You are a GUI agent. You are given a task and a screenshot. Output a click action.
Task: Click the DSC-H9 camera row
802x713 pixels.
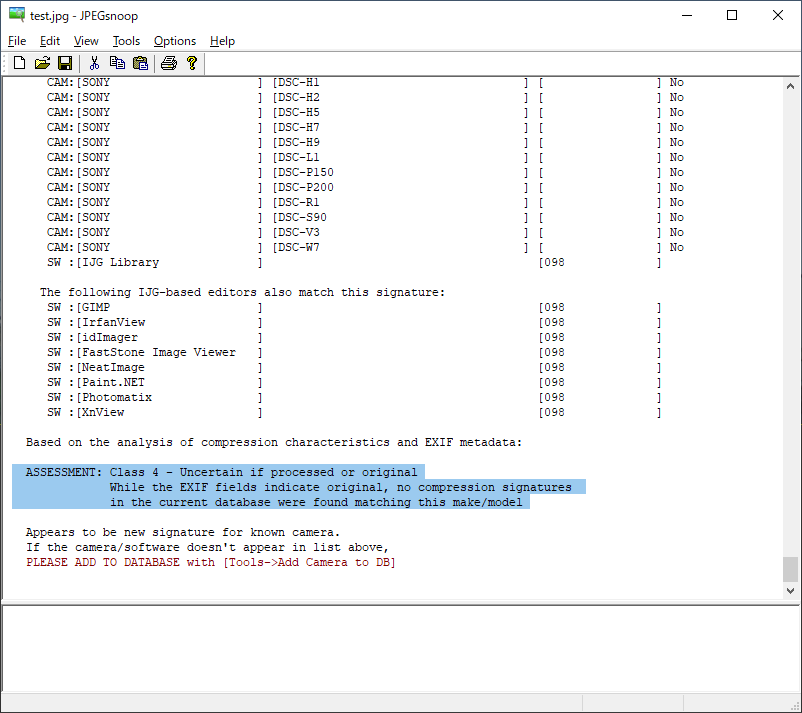coord(365,142)
